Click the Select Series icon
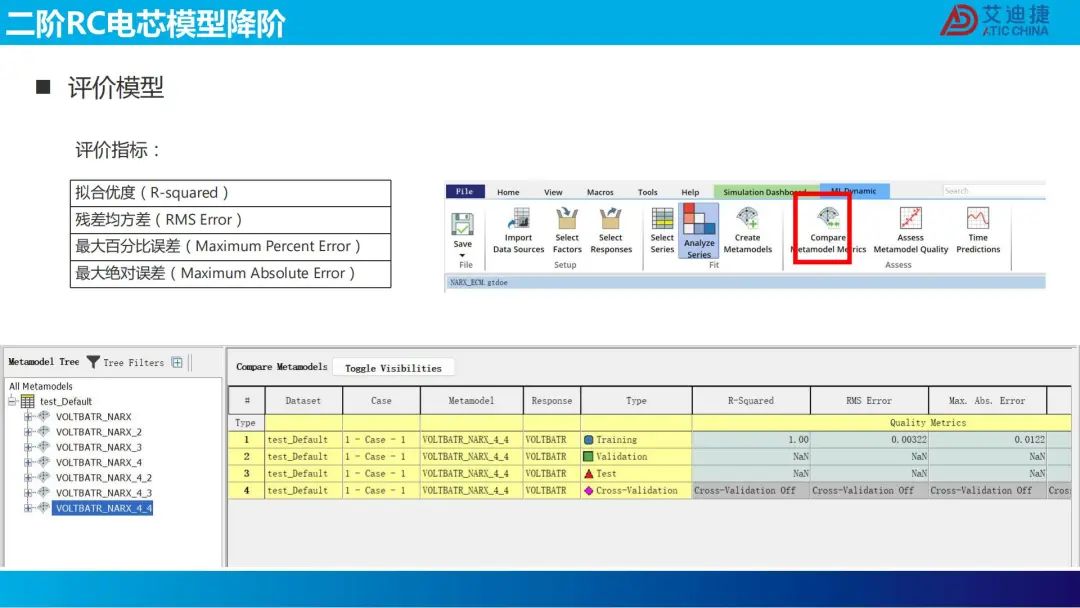 pyautogui.click(x=662, y=220)
